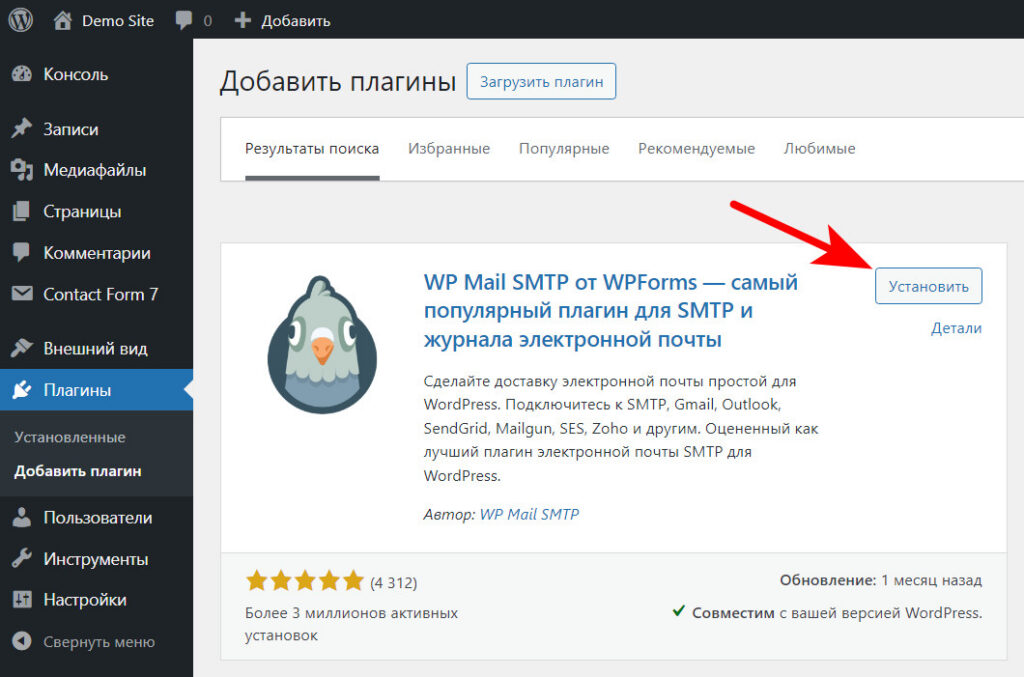Image resolution: width=1024 pixels, height=677 pixels.
Task: Open the Записи menu item
Action: [97, 129]
